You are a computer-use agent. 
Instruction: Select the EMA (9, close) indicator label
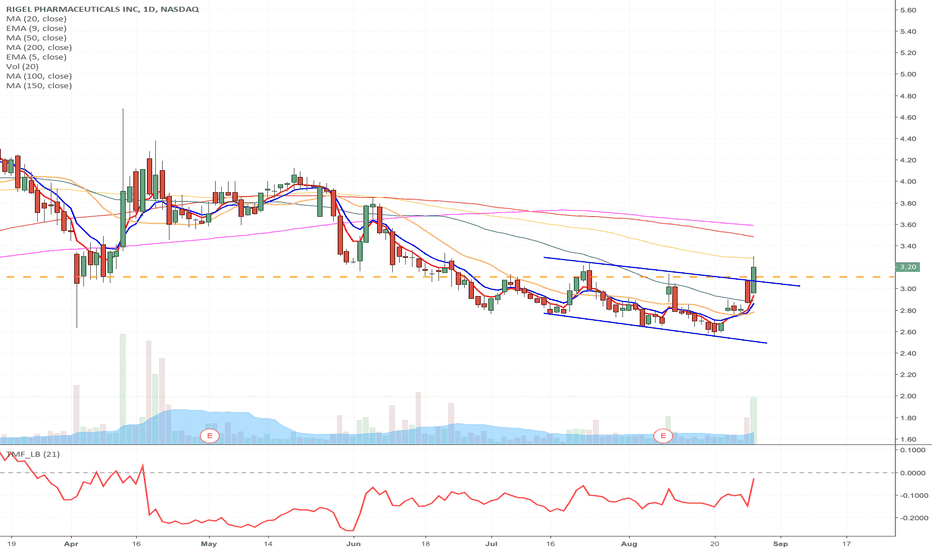(36, 28)
